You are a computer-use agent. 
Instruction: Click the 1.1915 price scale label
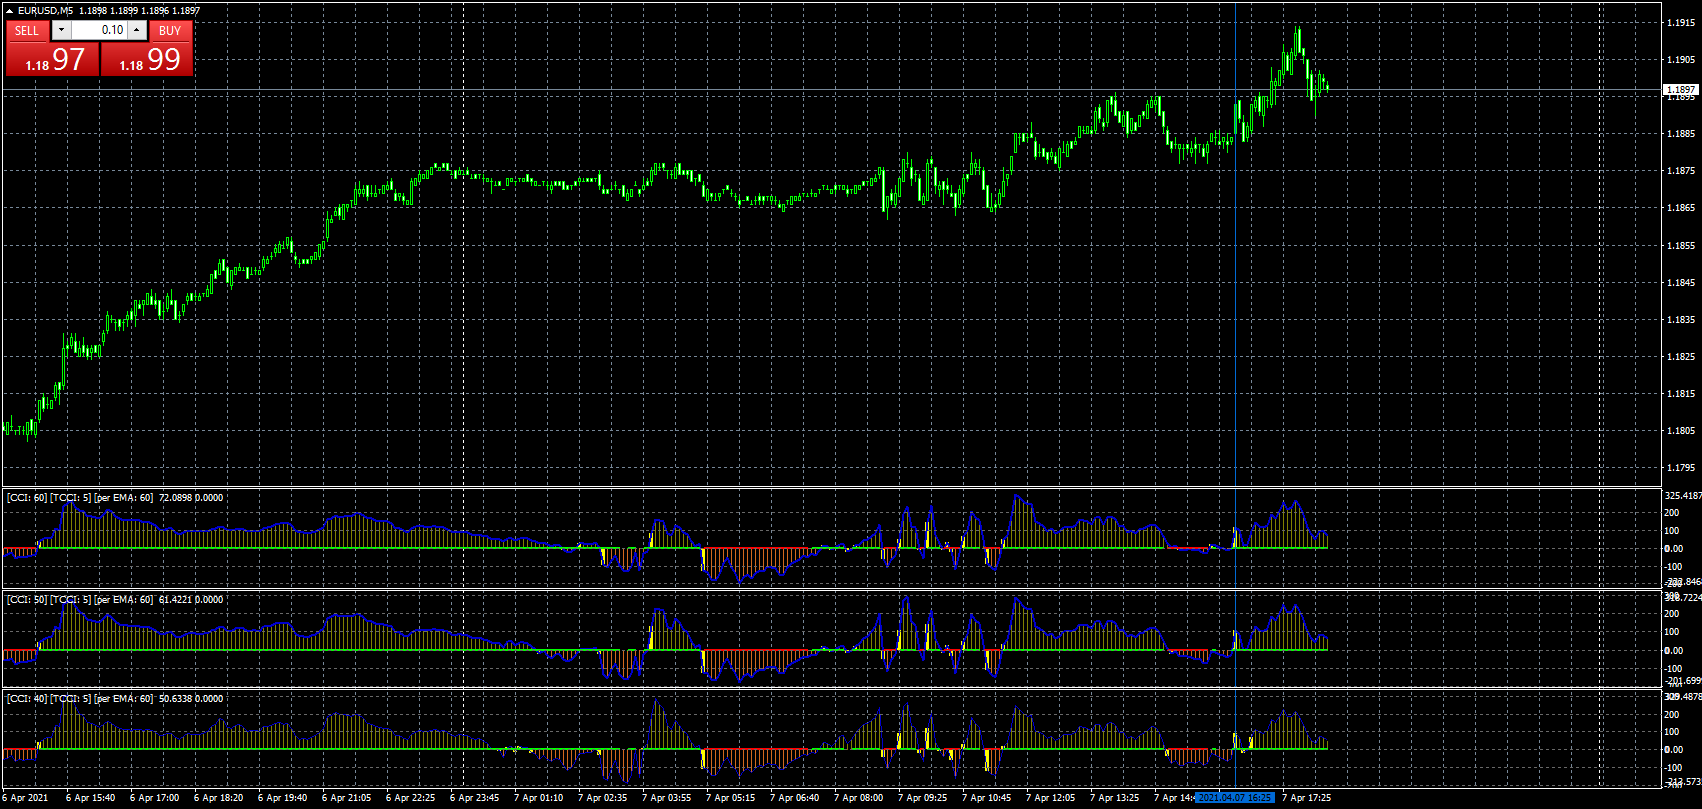click(1681, 22)
